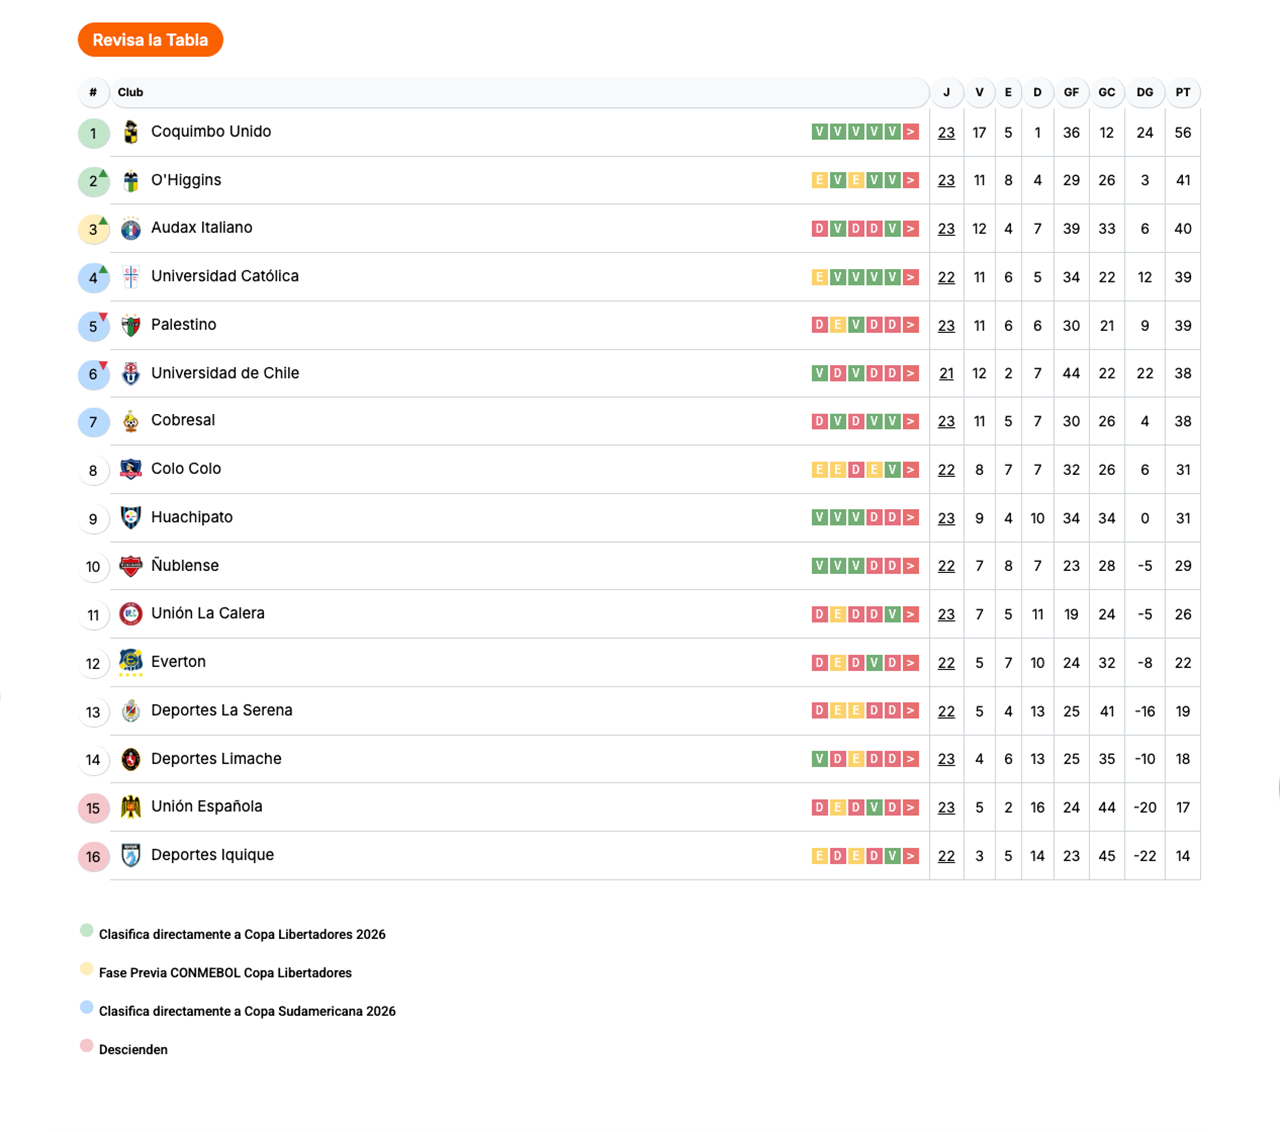1280x1132 pixels.
Task: Select the Palestino club logo
Action: tap(130, 324)
